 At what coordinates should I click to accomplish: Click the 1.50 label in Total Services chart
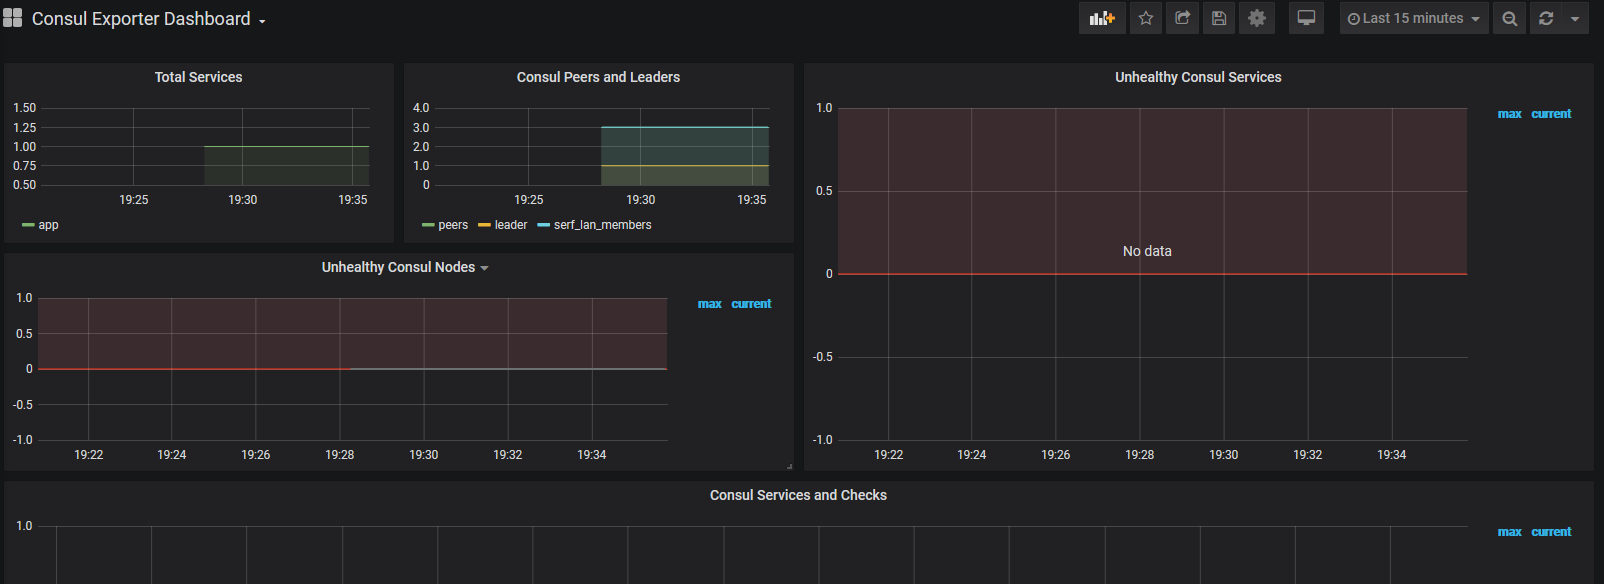24,108
